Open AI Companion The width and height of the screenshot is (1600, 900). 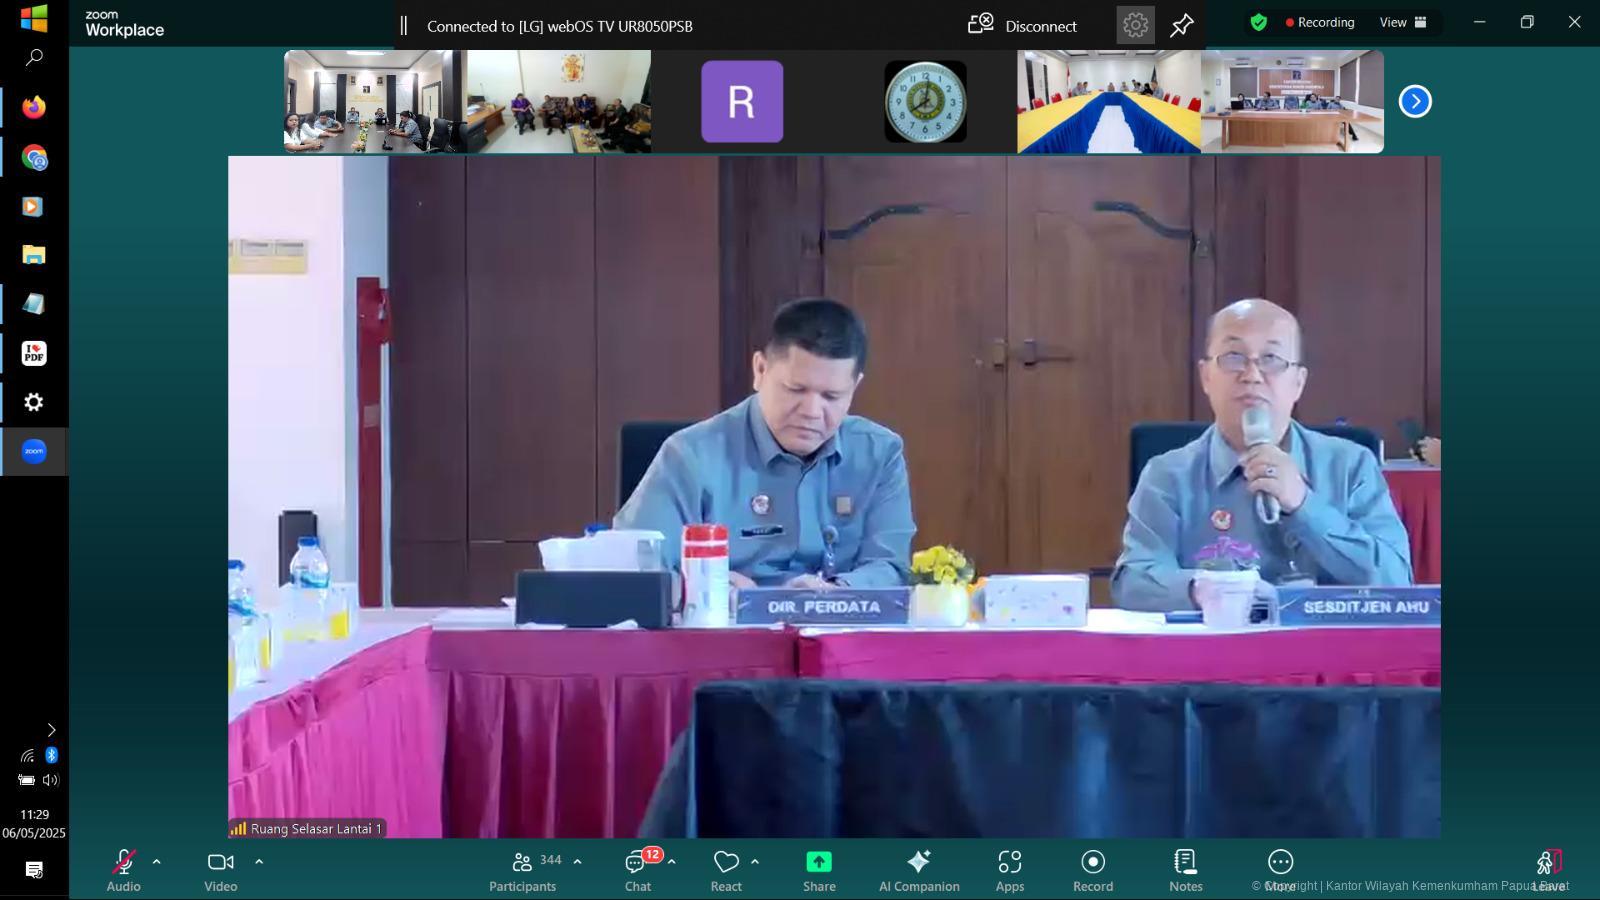pyautogui.click(x=918, y=869)
